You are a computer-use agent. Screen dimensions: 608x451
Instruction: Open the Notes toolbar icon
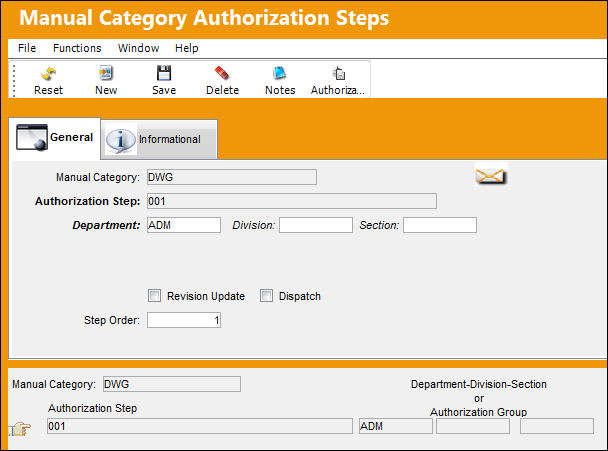(280, 73)
